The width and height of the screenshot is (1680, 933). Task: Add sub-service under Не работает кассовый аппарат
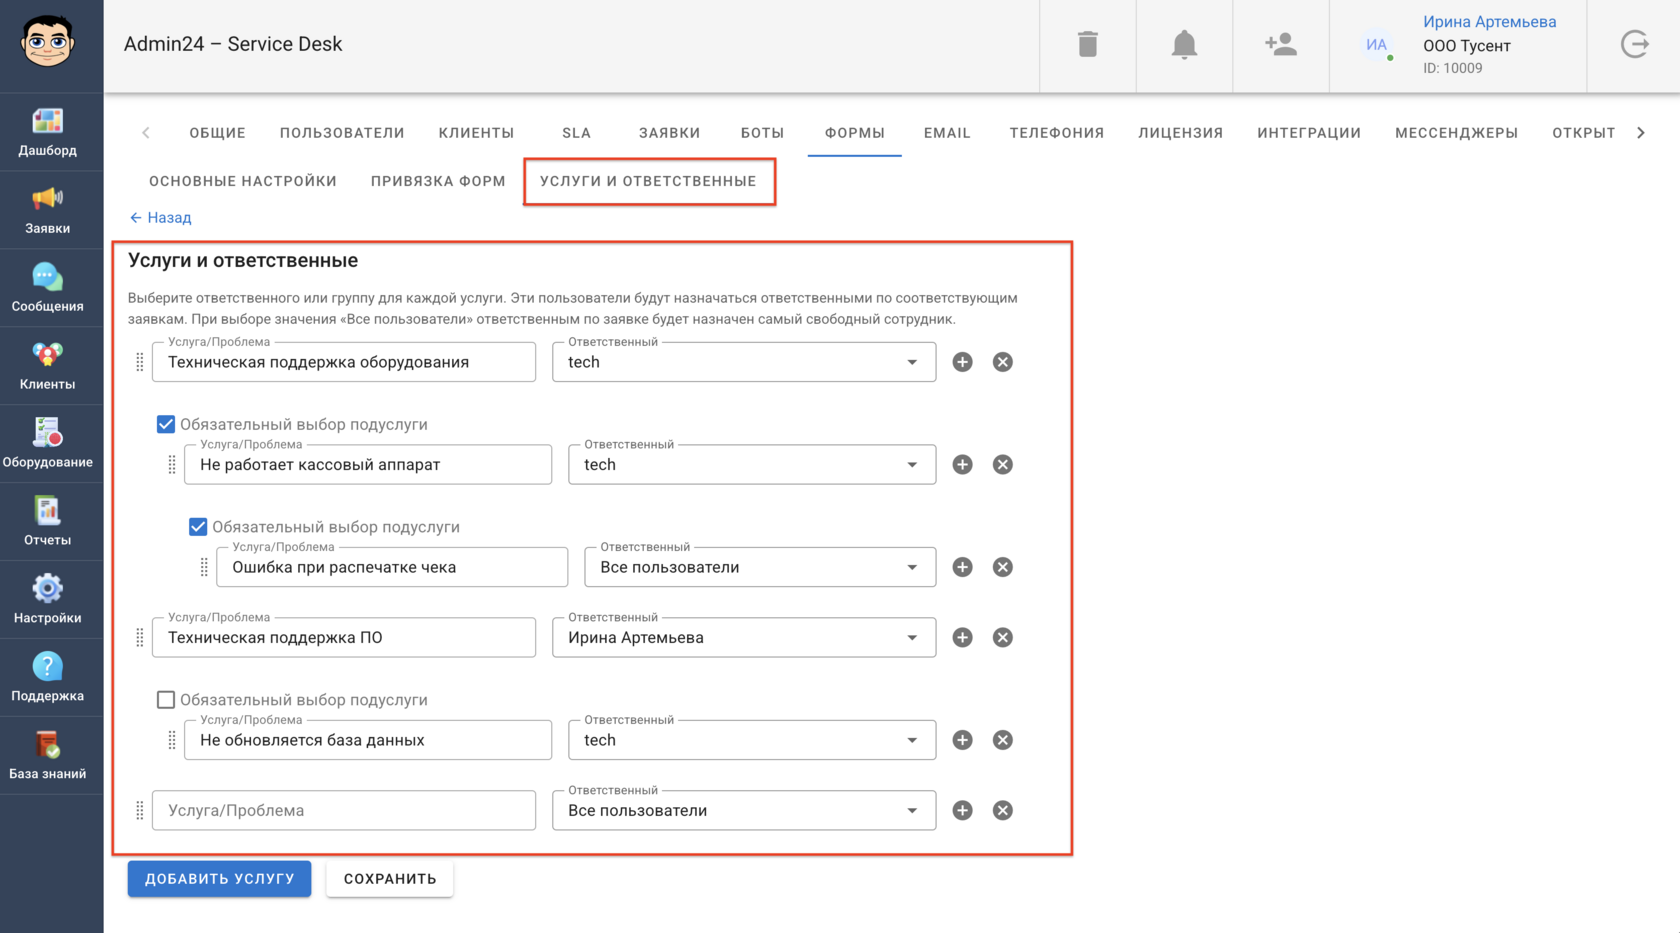click(x=962, y=464)
